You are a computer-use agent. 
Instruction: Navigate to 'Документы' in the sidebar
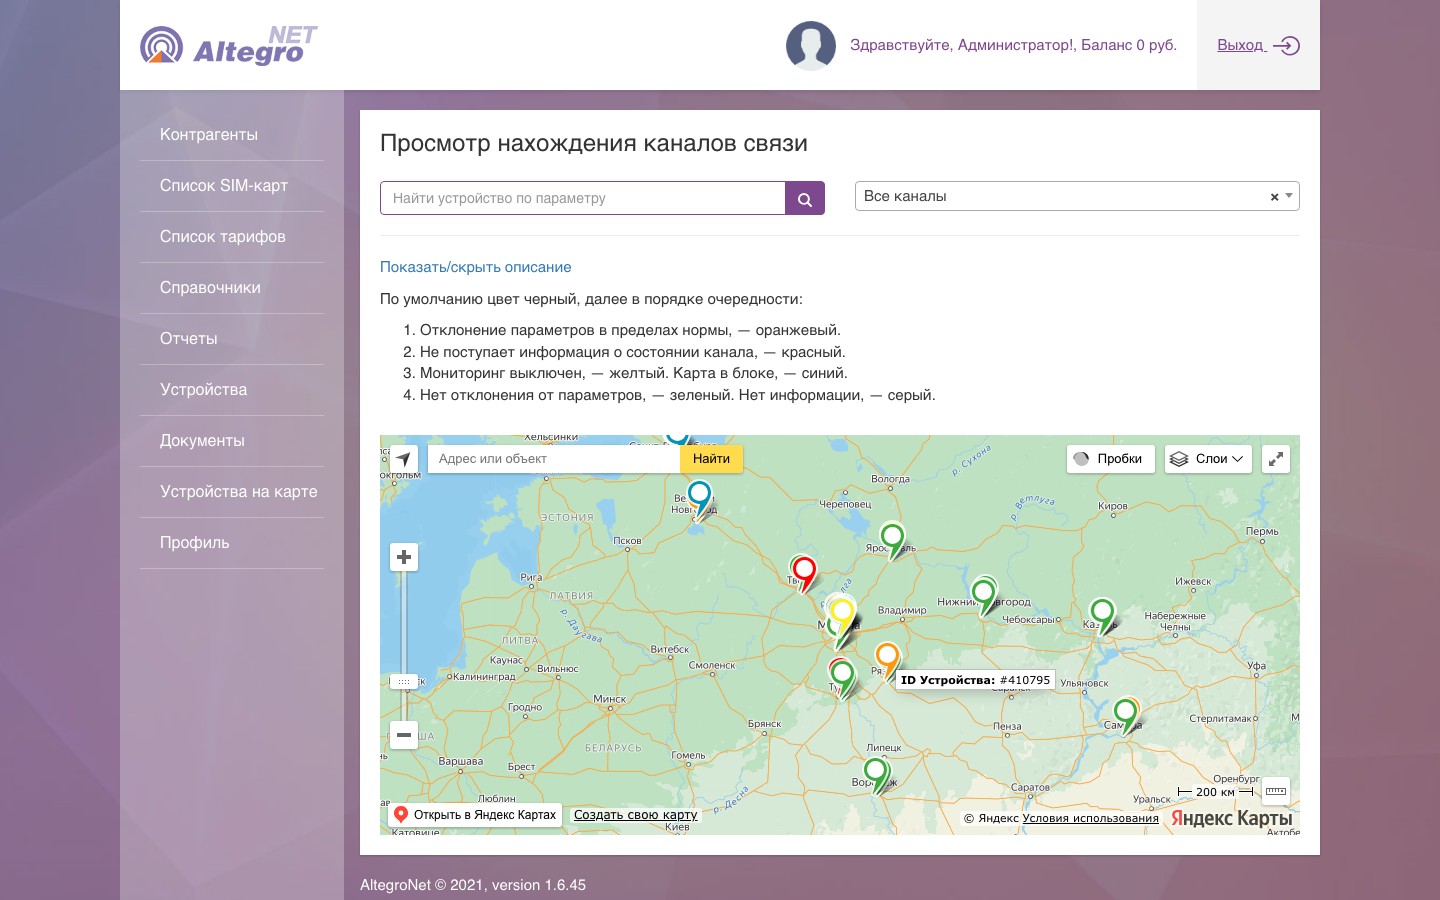(x=202, y=441)
